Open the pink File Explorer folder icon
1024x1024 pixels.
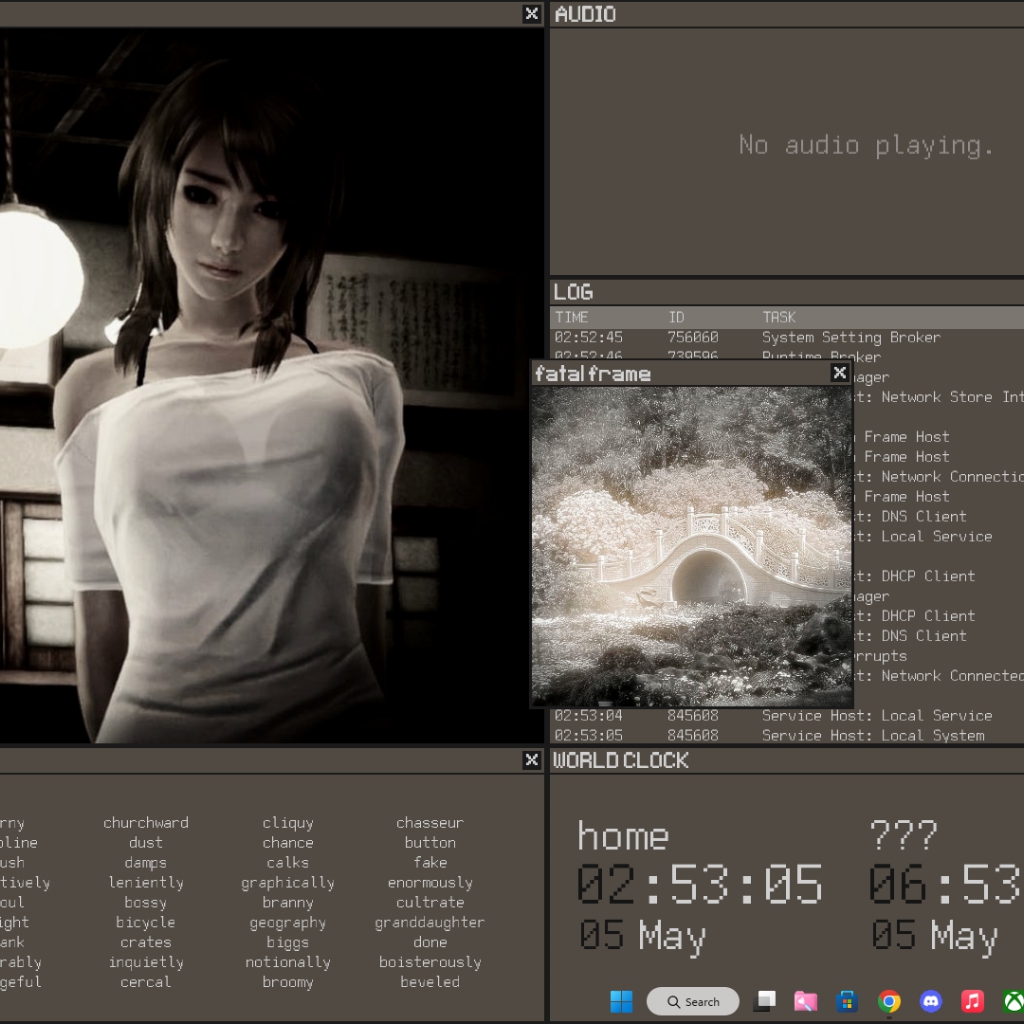click(805, 1001)
